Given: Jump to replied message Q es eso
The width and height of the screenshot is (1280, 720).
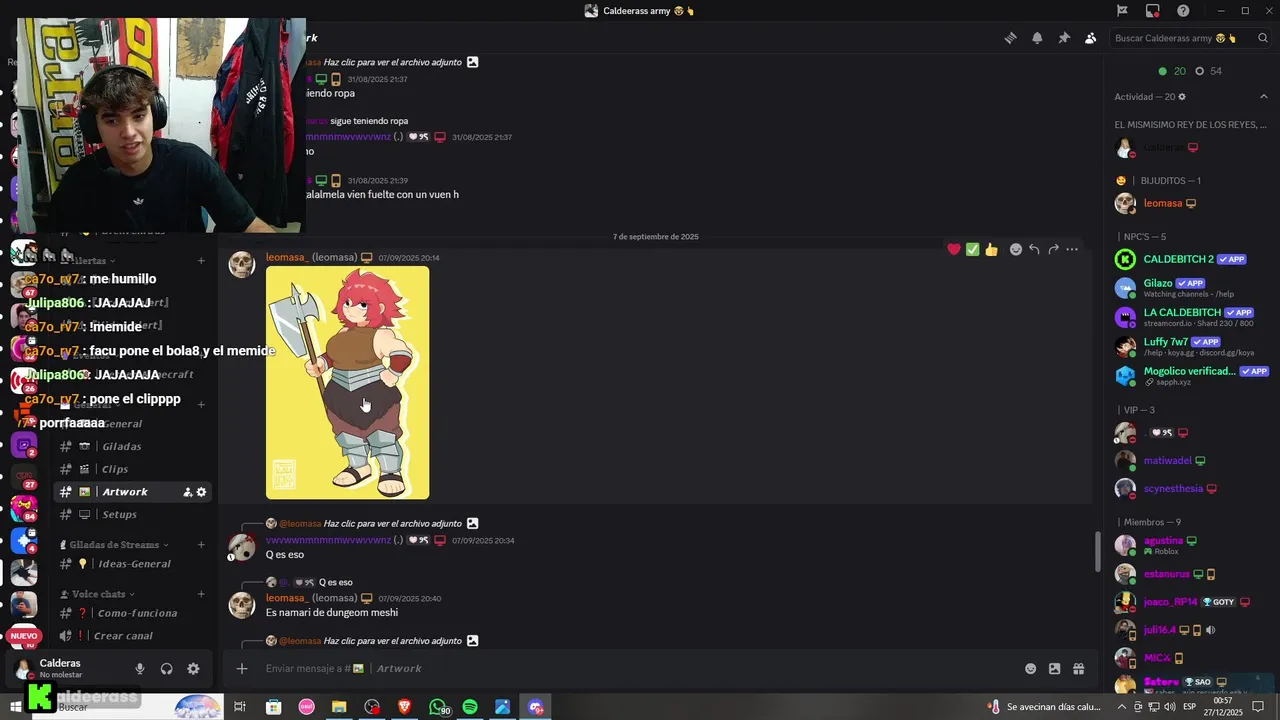Looking at the screenshot, I should click(x=335, y=582).
